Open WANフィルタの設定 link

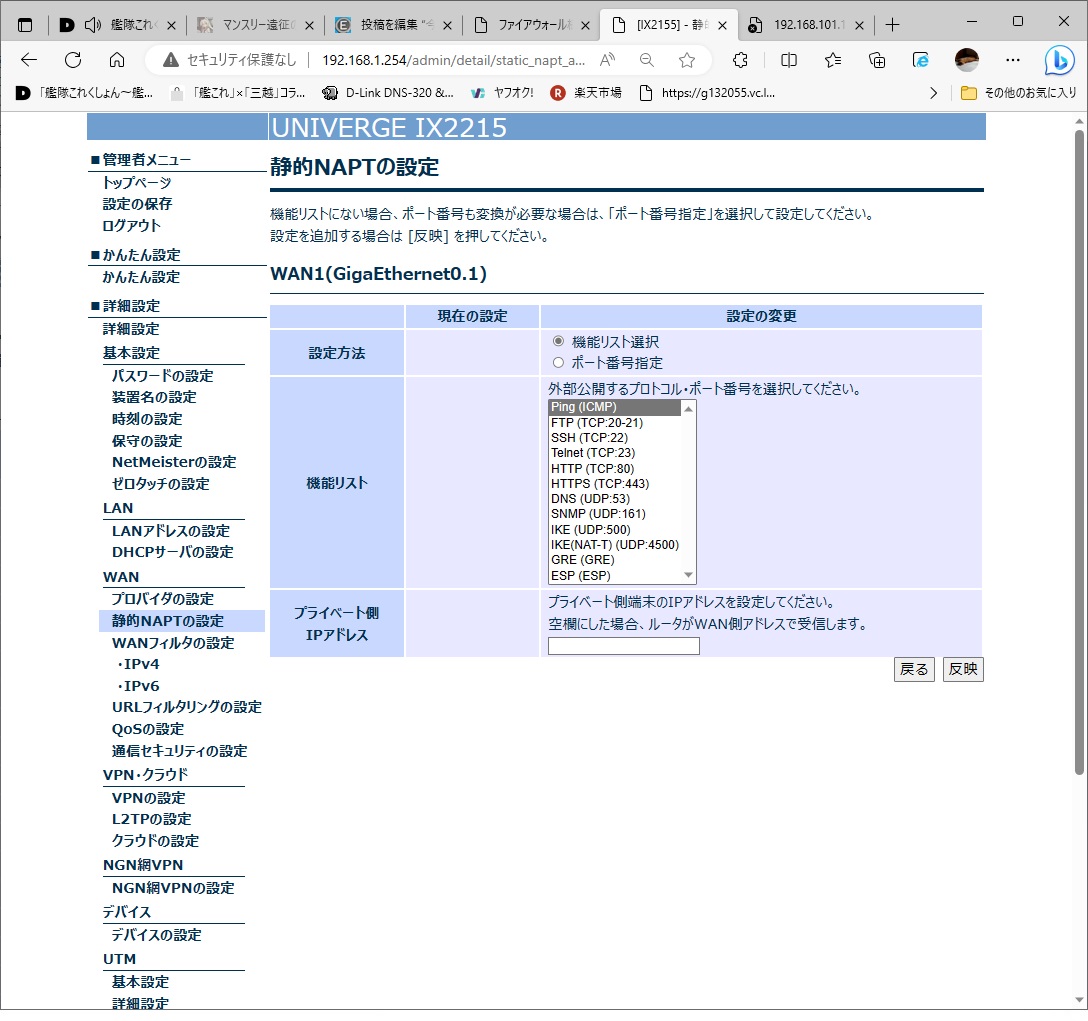point(173,643)
